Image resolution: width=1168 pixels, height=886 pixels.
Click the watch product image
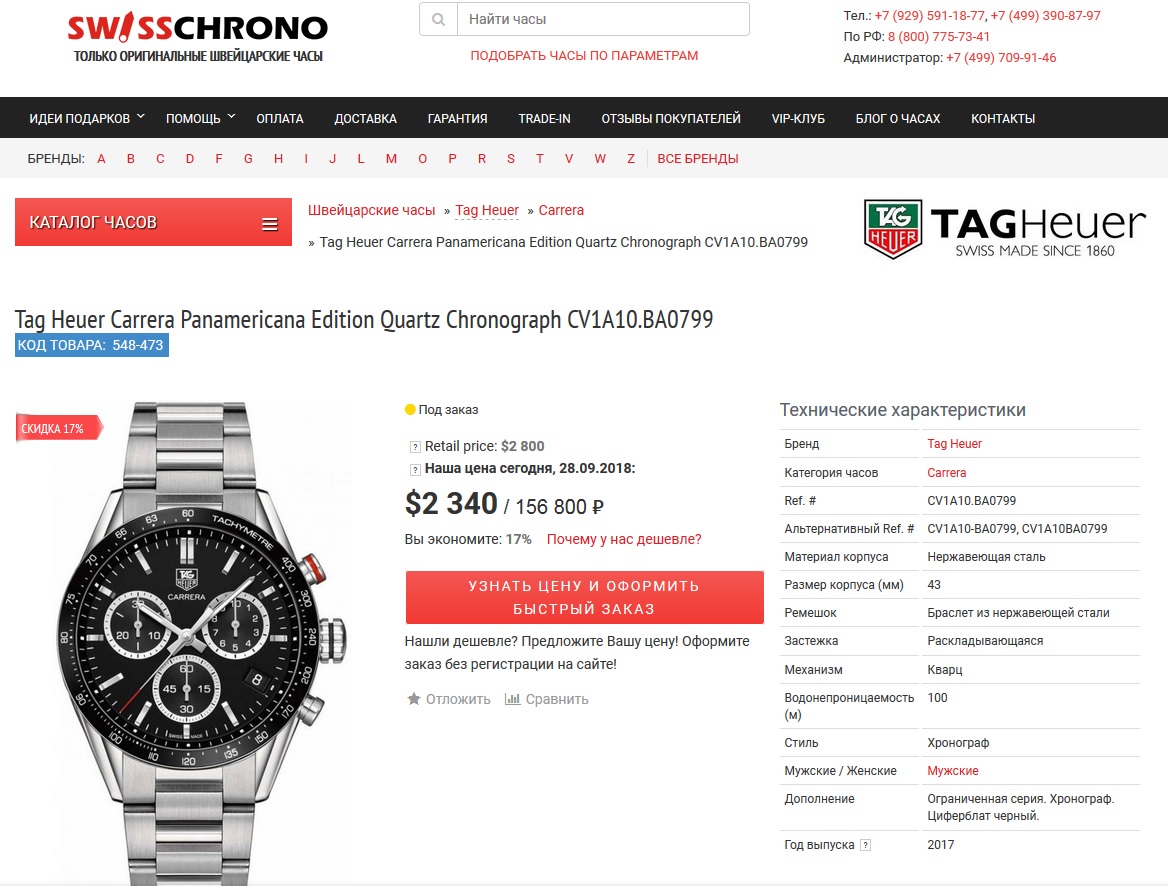coord(201,642)
